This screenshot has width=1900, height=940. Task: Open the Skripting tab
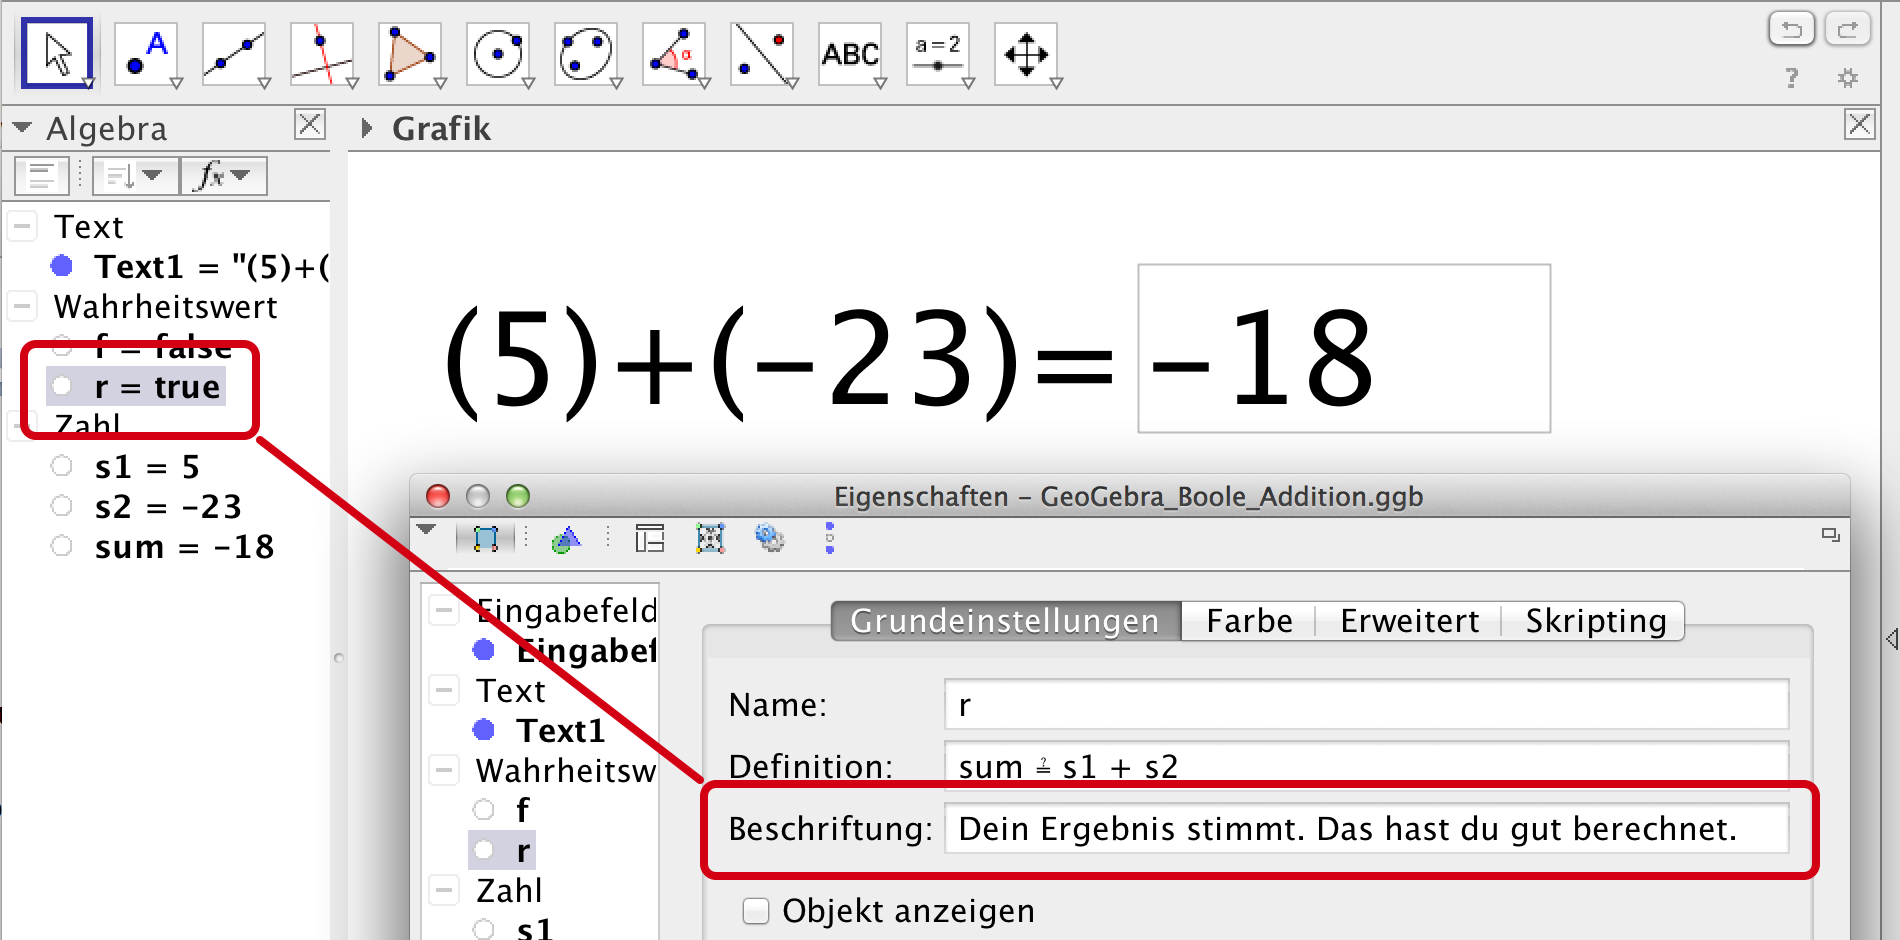[1595, 621]
